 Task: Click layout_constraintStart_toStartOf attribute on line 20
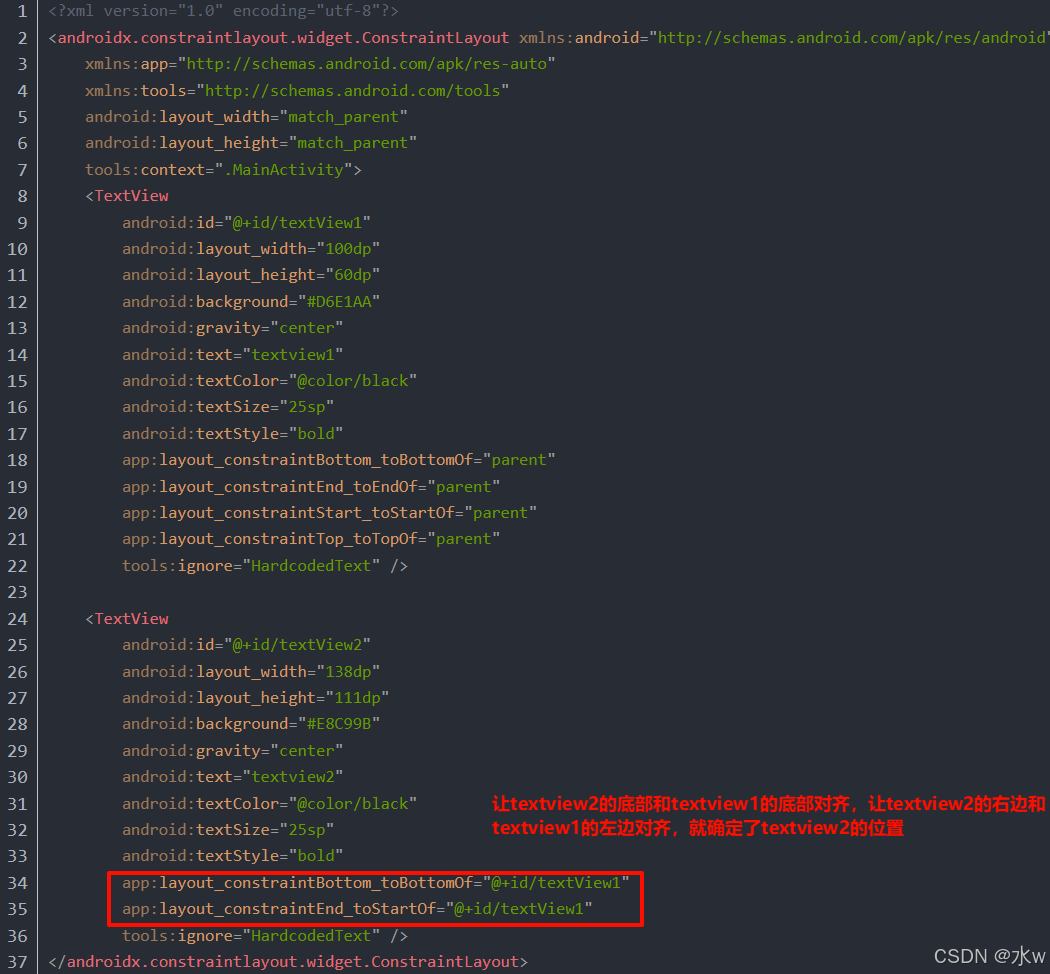point(329,513)
